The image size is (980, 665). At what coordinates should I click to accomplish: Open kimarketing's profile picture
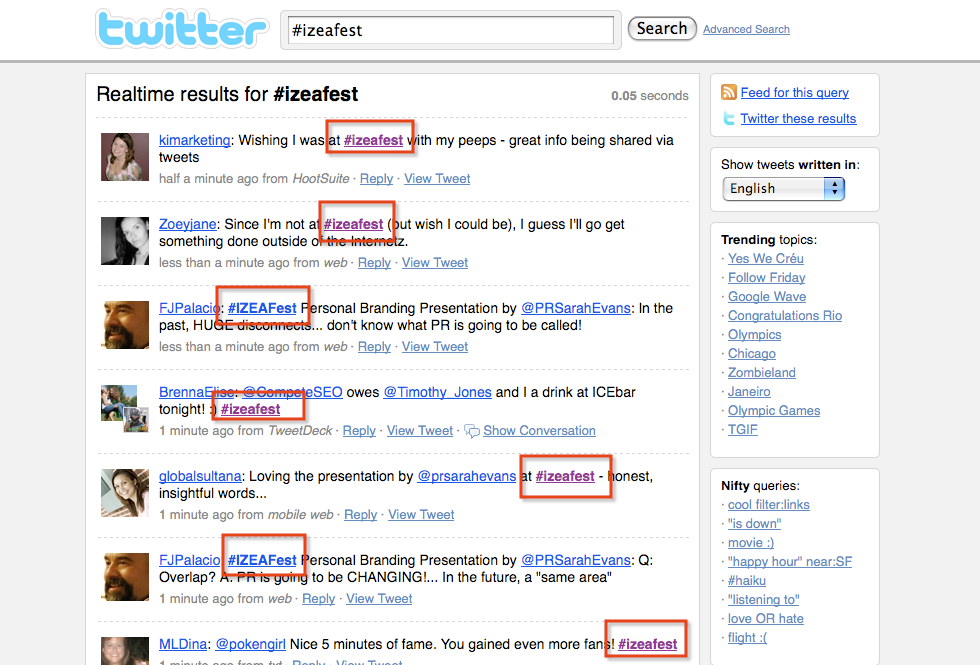coord(125,157)
